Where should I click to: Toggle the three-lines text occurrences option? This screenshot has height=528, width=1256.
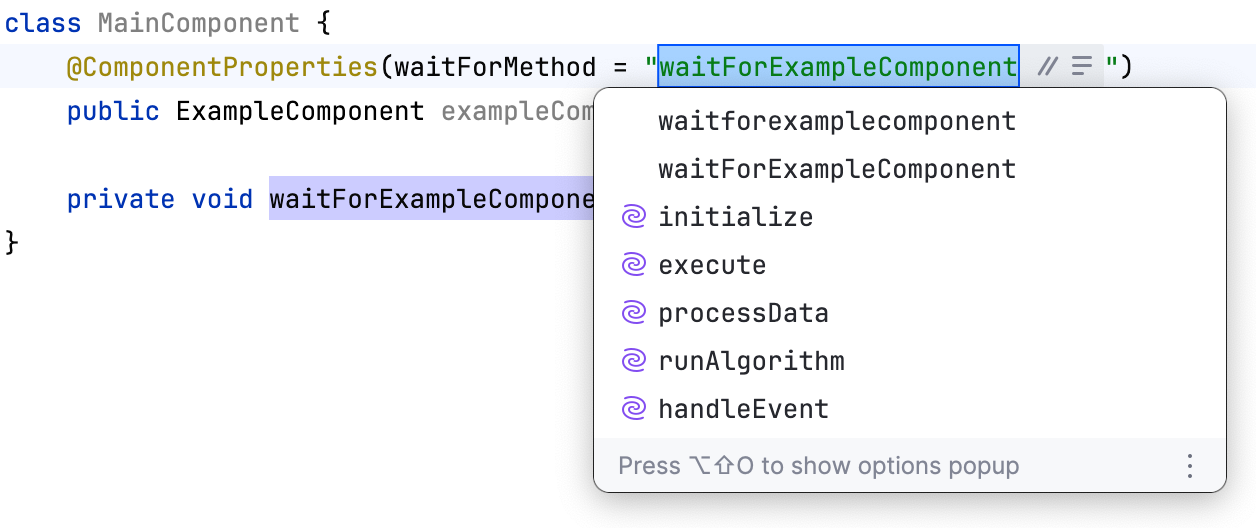point(1081,67)
